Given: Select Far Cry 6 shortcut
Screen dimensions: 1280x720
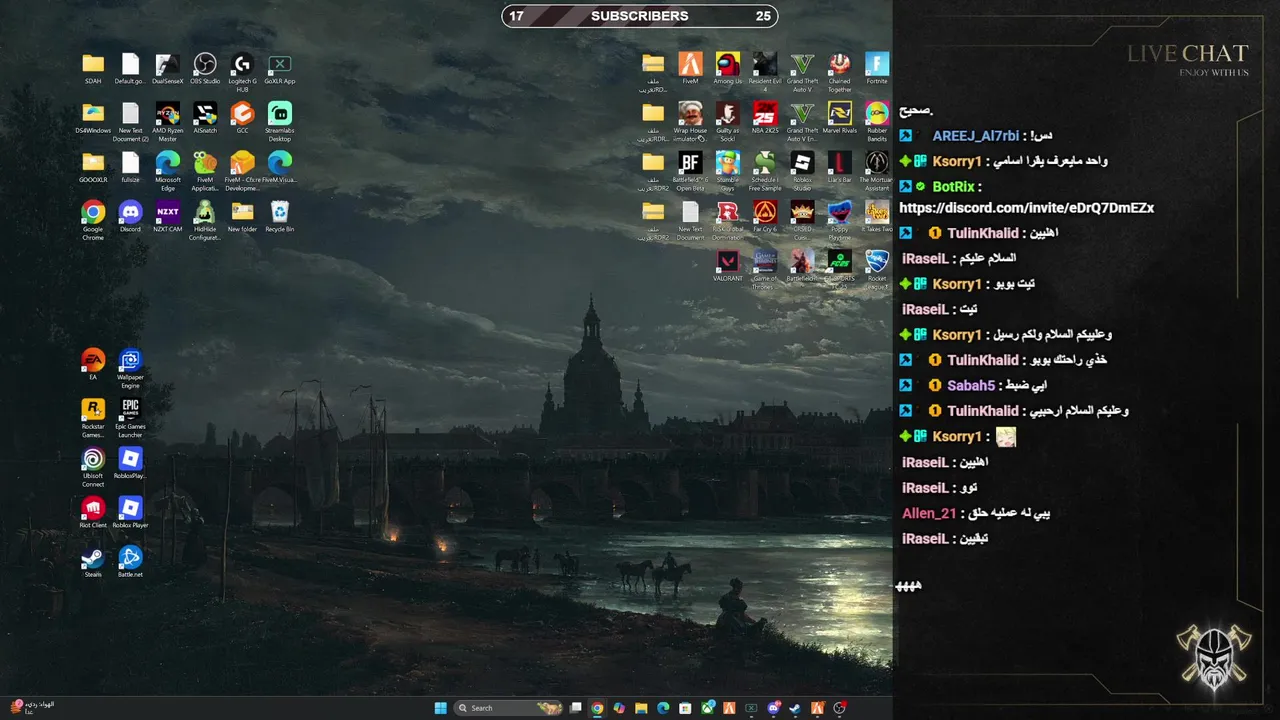Looking at the screenshot, I should pos(765,216).
